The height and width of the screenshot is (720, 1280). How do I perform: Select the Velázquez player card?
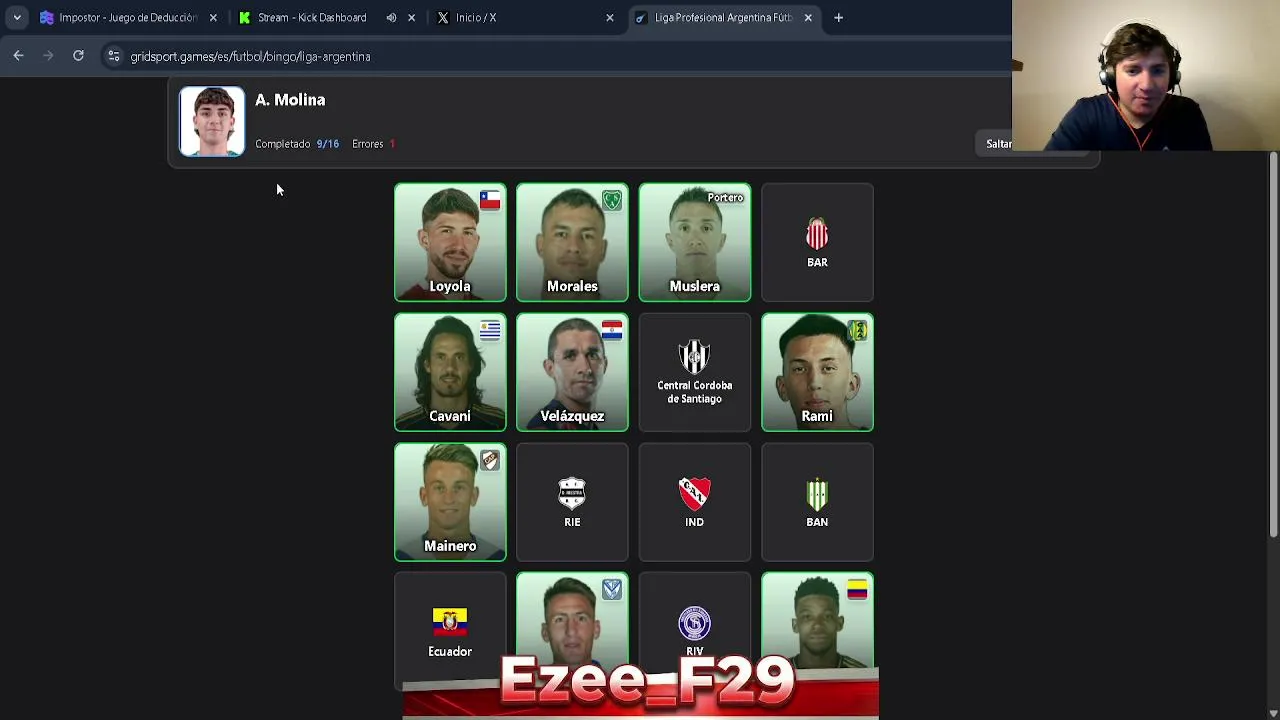click(x=572, y=372)
